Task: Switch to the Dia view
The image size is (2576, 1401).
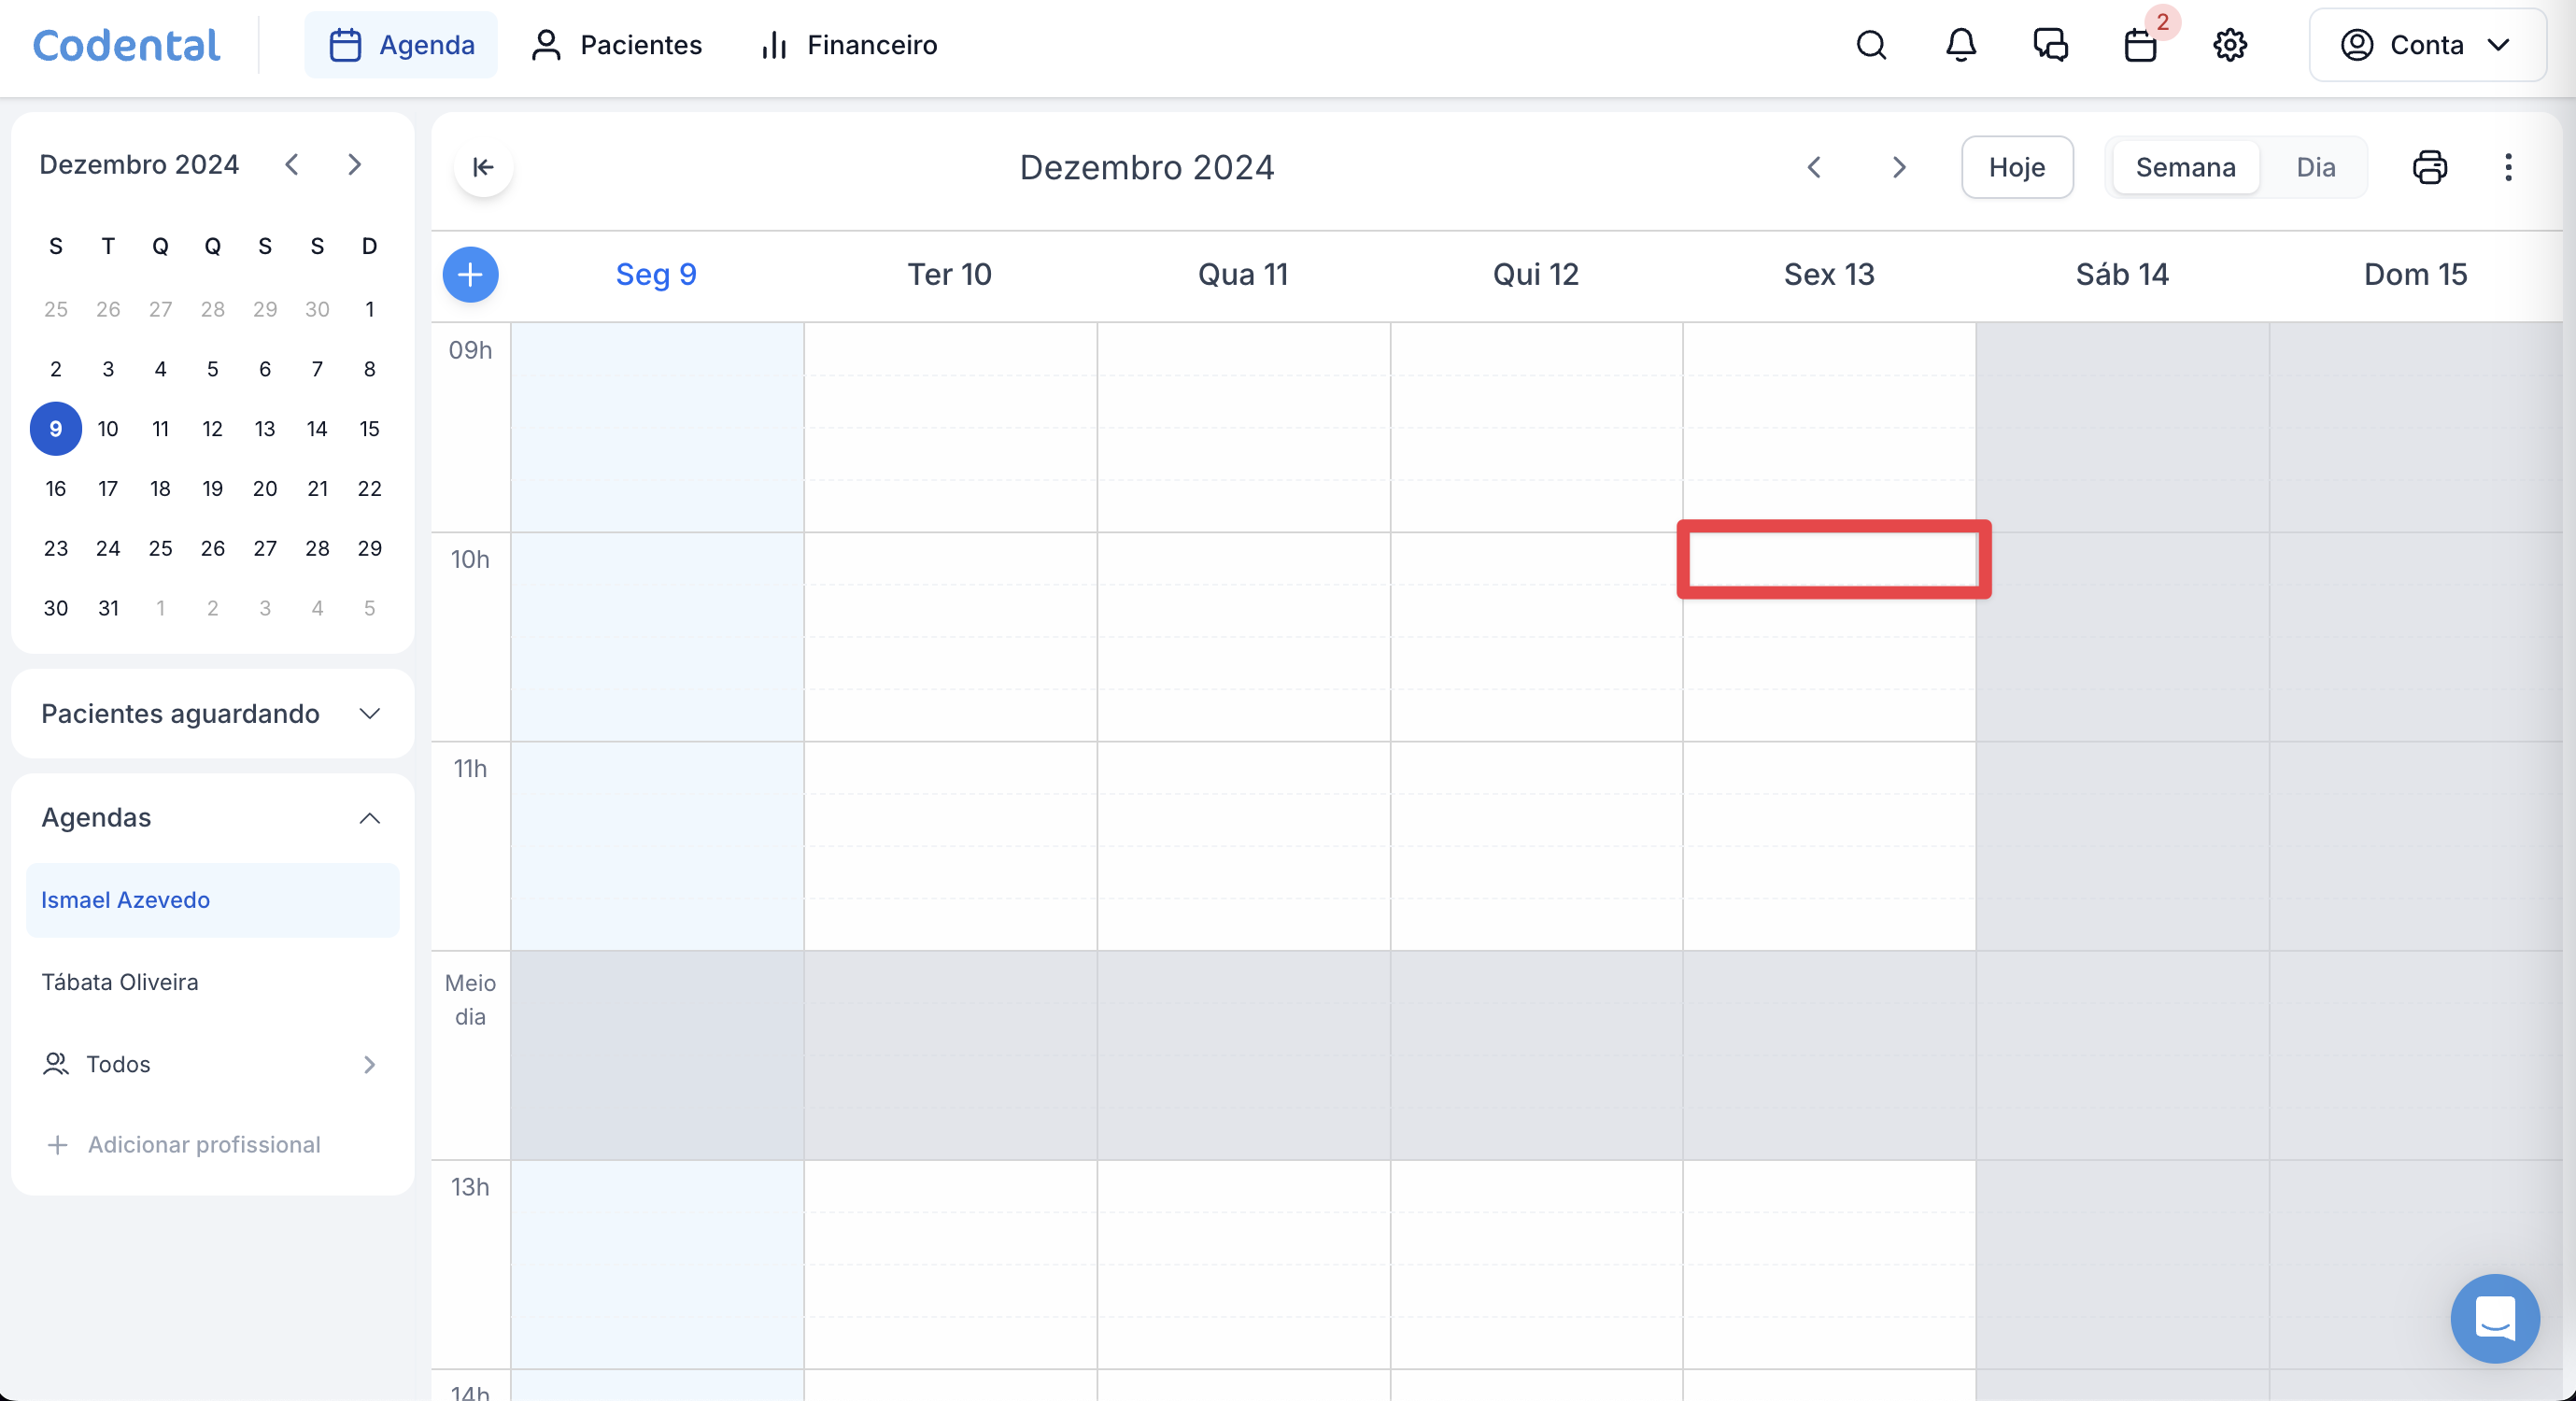Action: coord(2315,167)
